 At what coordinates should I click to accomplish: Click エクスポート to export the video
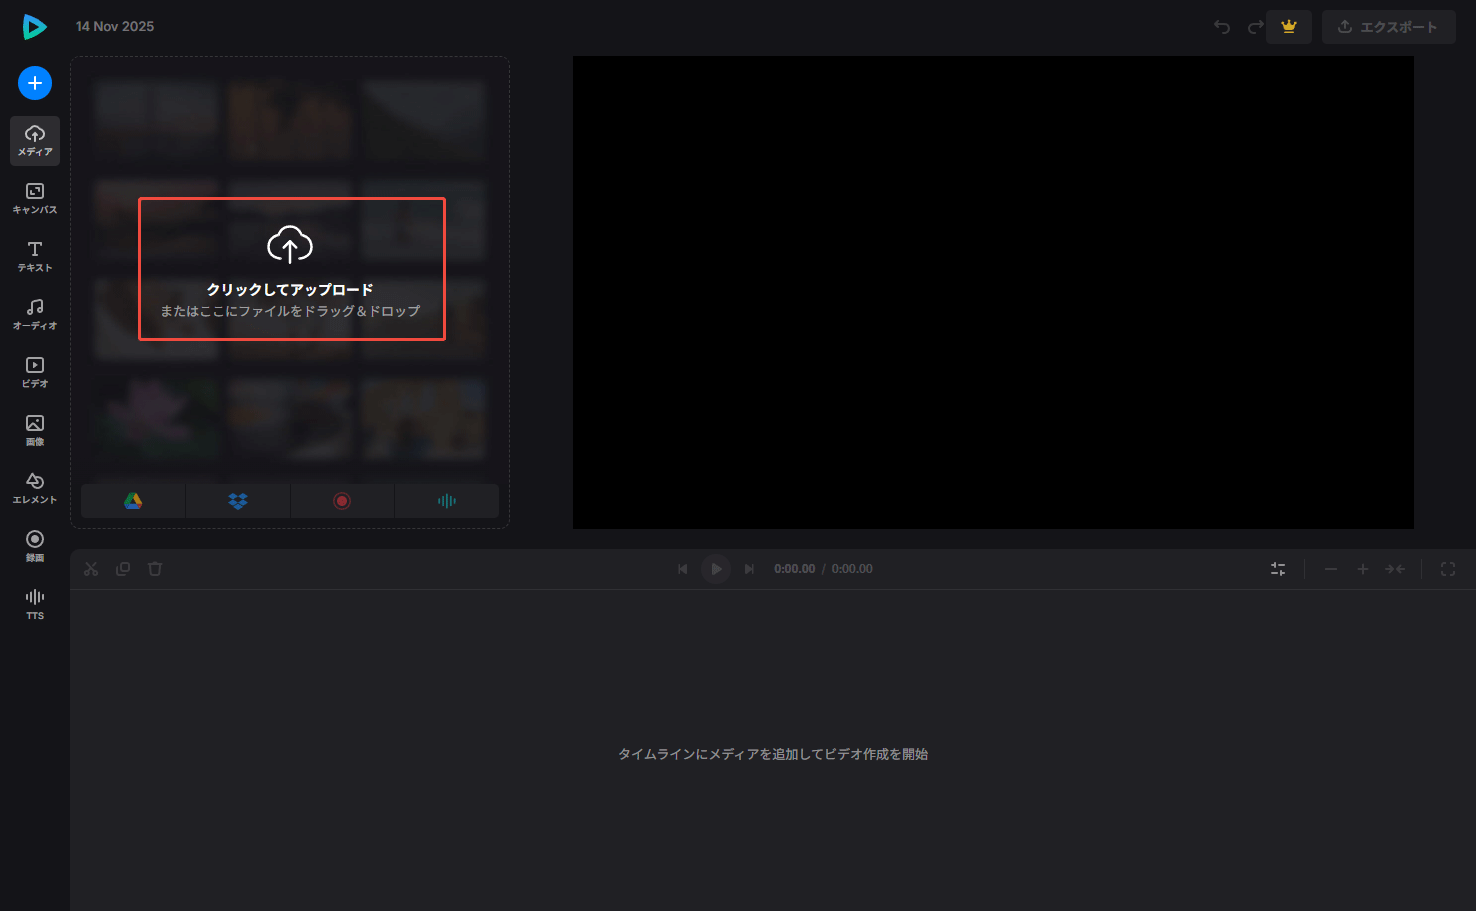point(1389,27)
